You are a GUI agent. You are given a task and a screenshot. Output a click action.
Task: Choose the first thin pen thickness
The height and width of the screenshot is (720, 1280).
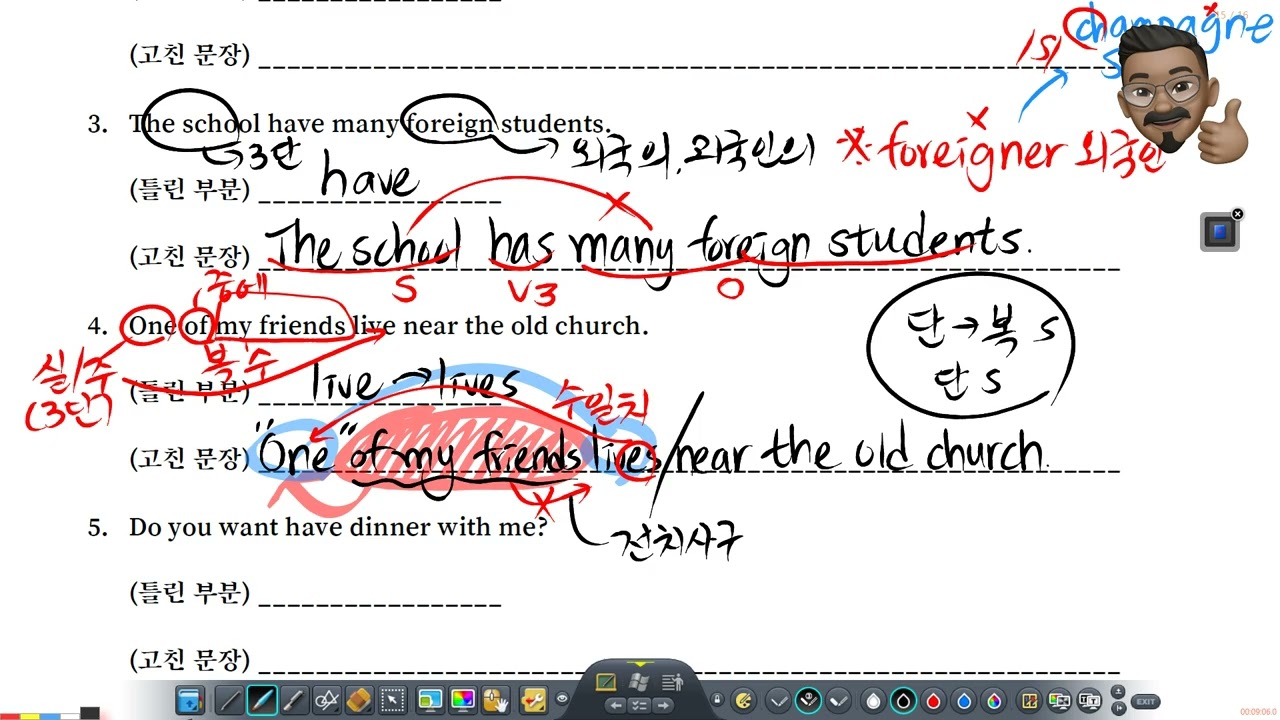(778, 700)
